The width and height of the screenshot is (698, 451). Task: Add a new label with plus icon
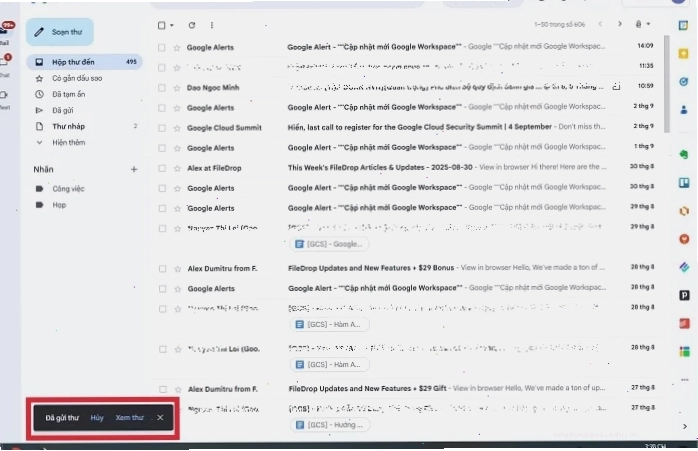(134, 169)
